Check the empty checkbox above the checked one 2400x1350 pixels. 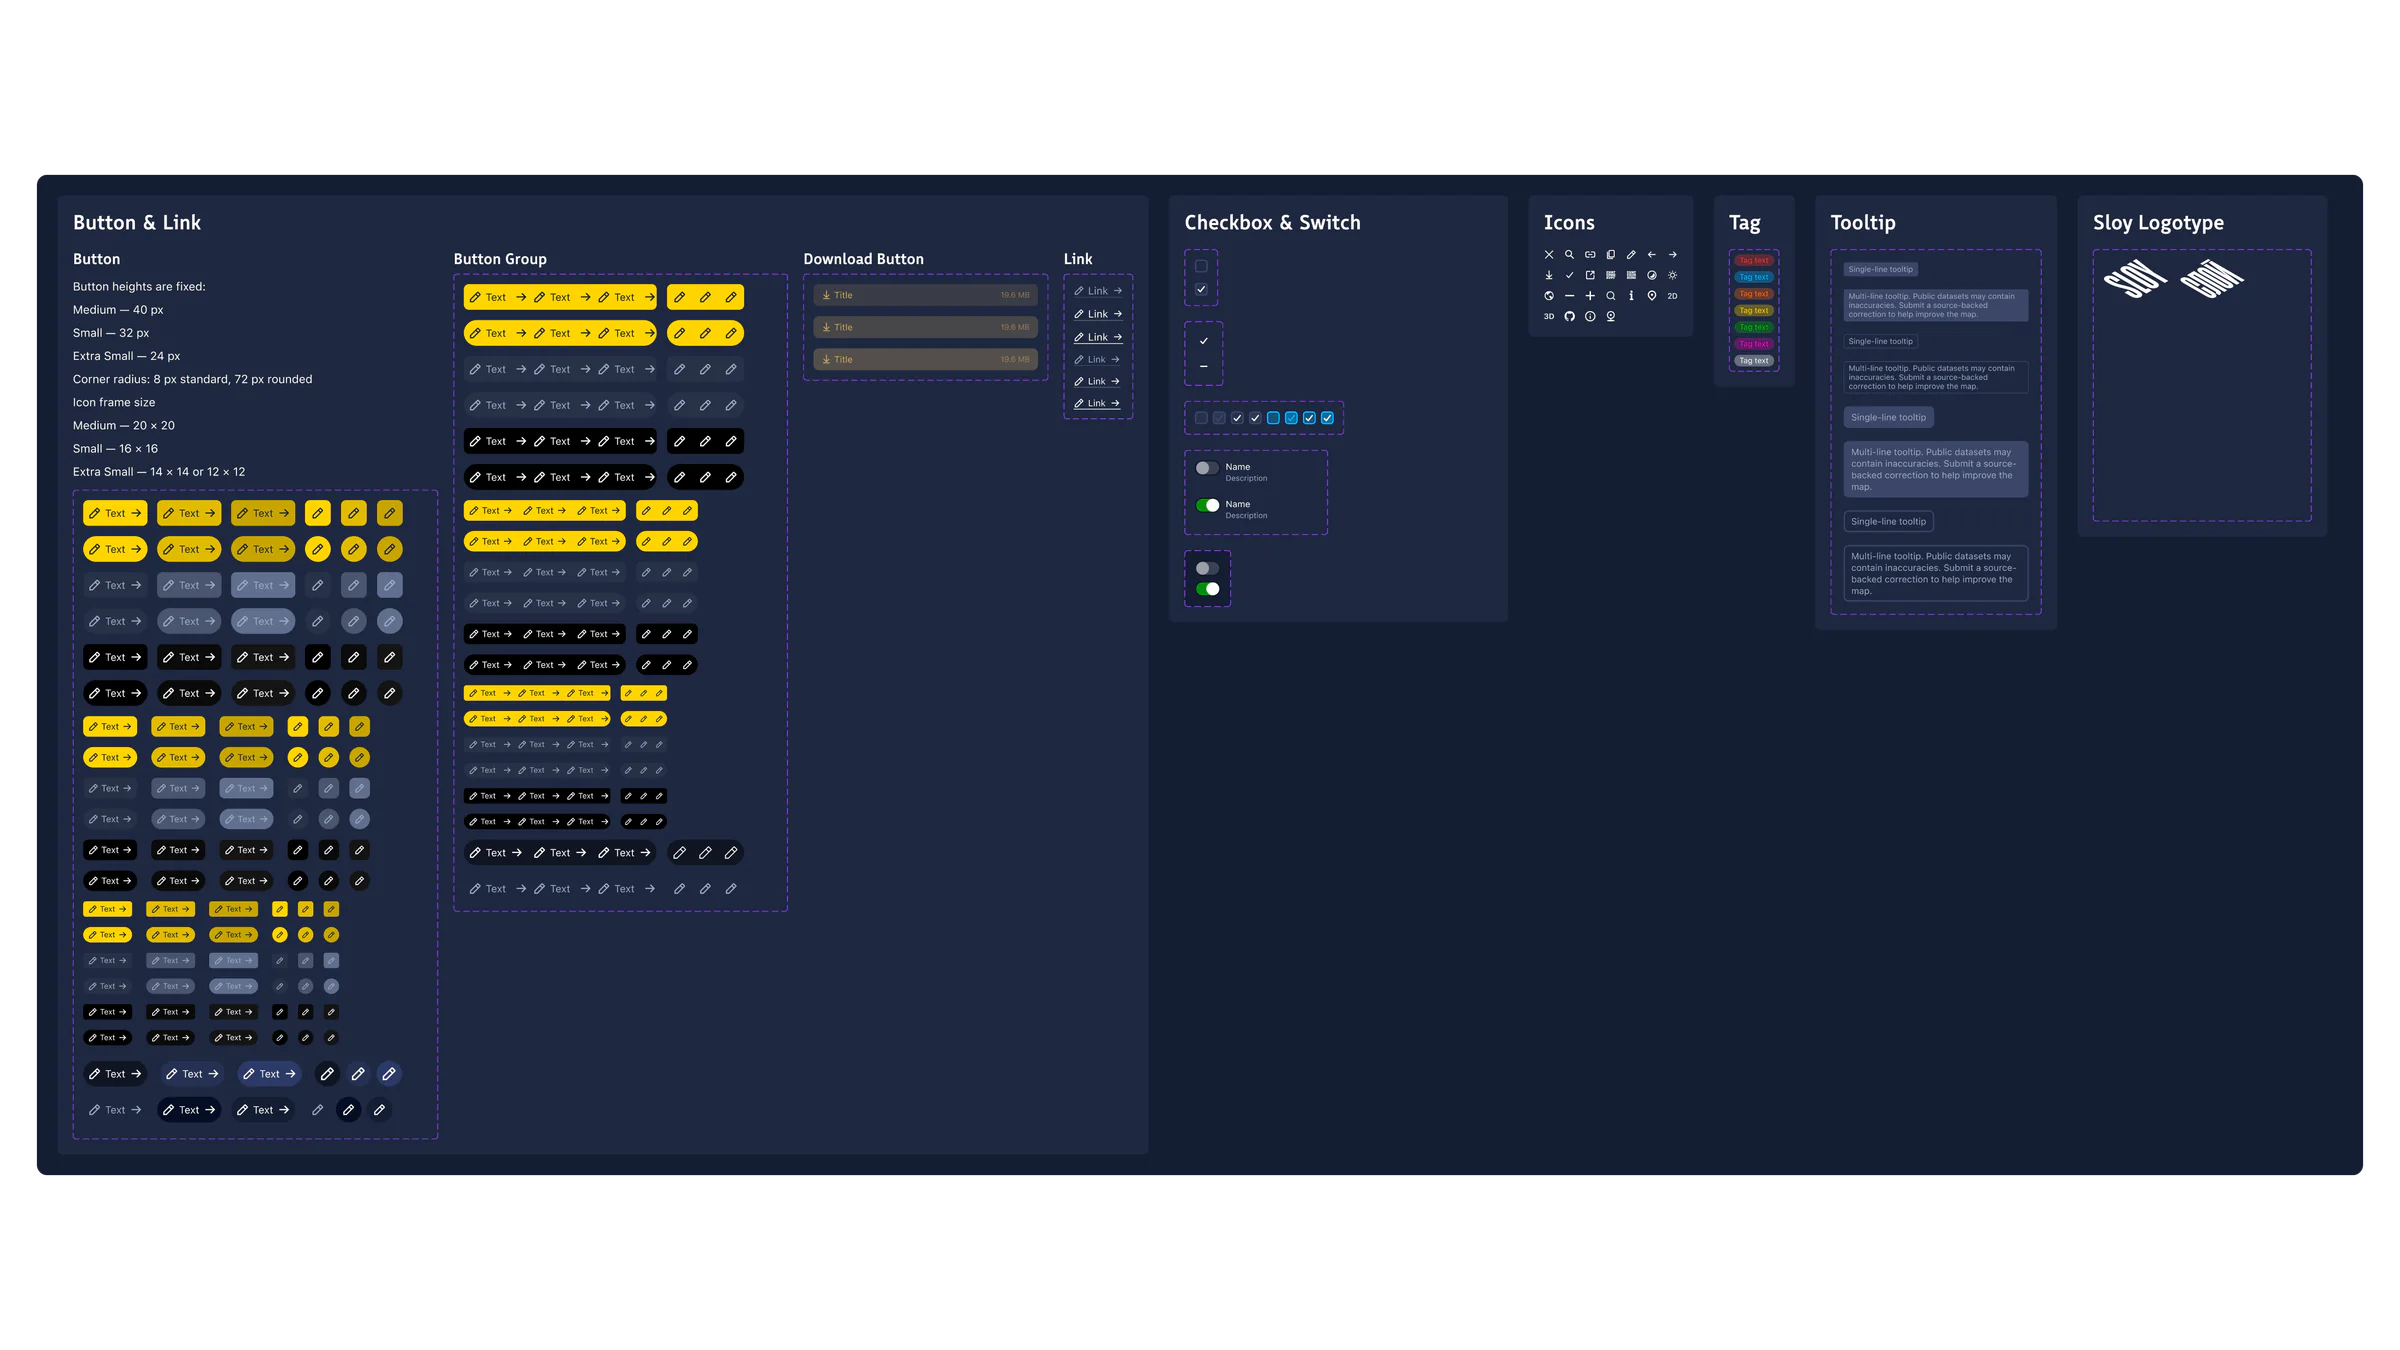[1201, 266]
